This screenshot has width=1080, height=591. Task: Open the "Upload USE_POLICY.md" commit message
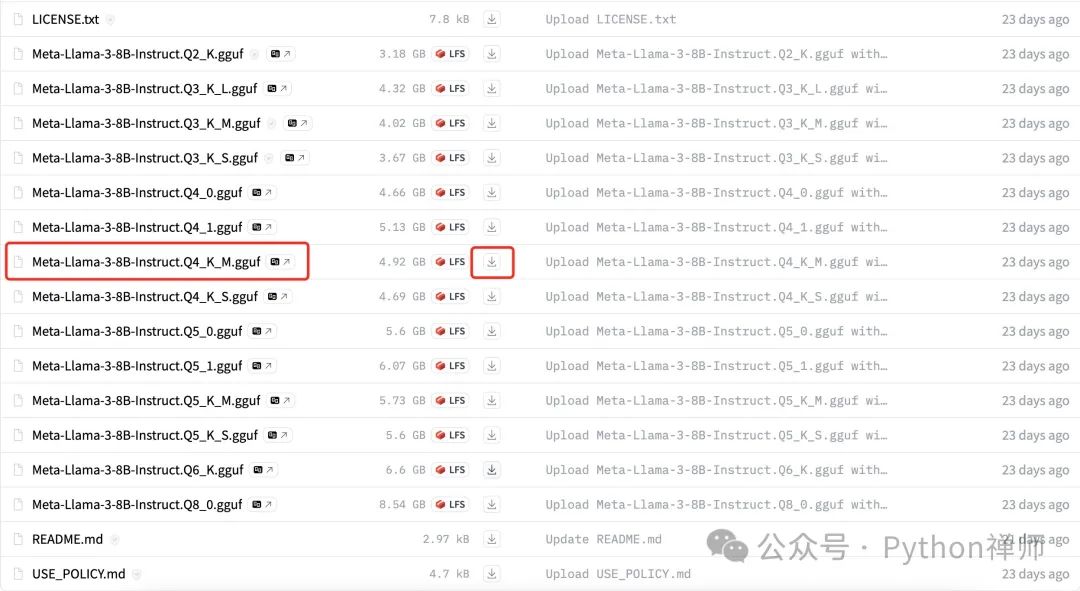click(x=618, y=574)
